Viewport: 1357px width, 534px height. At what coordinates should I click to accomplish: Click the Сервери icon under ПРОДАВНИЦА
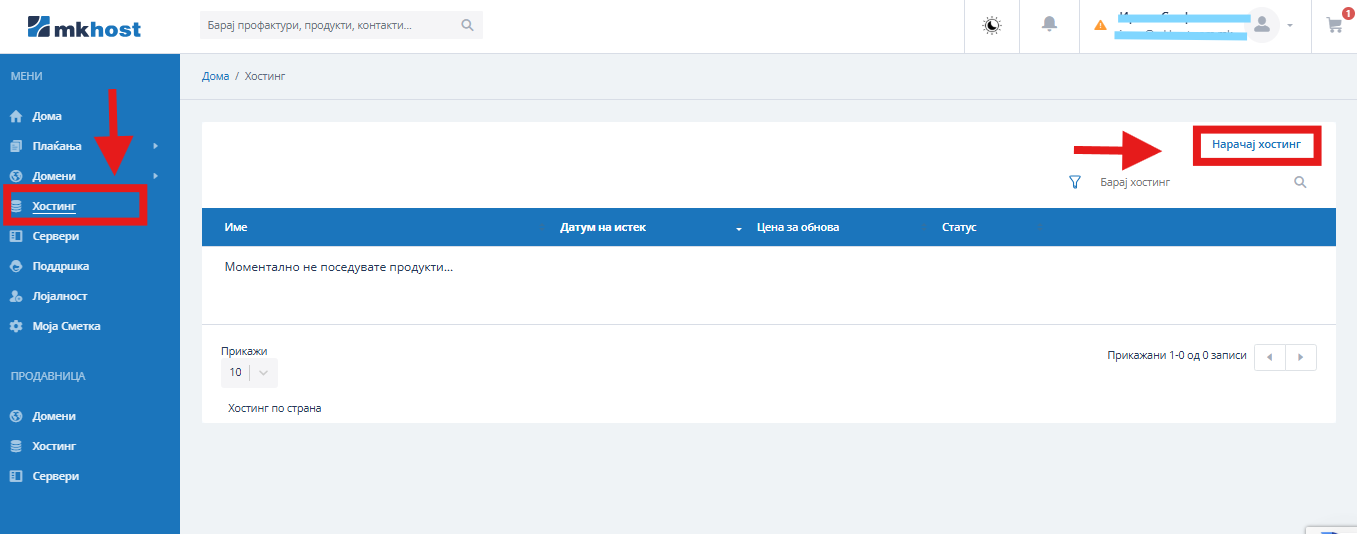tap(16, 476)
